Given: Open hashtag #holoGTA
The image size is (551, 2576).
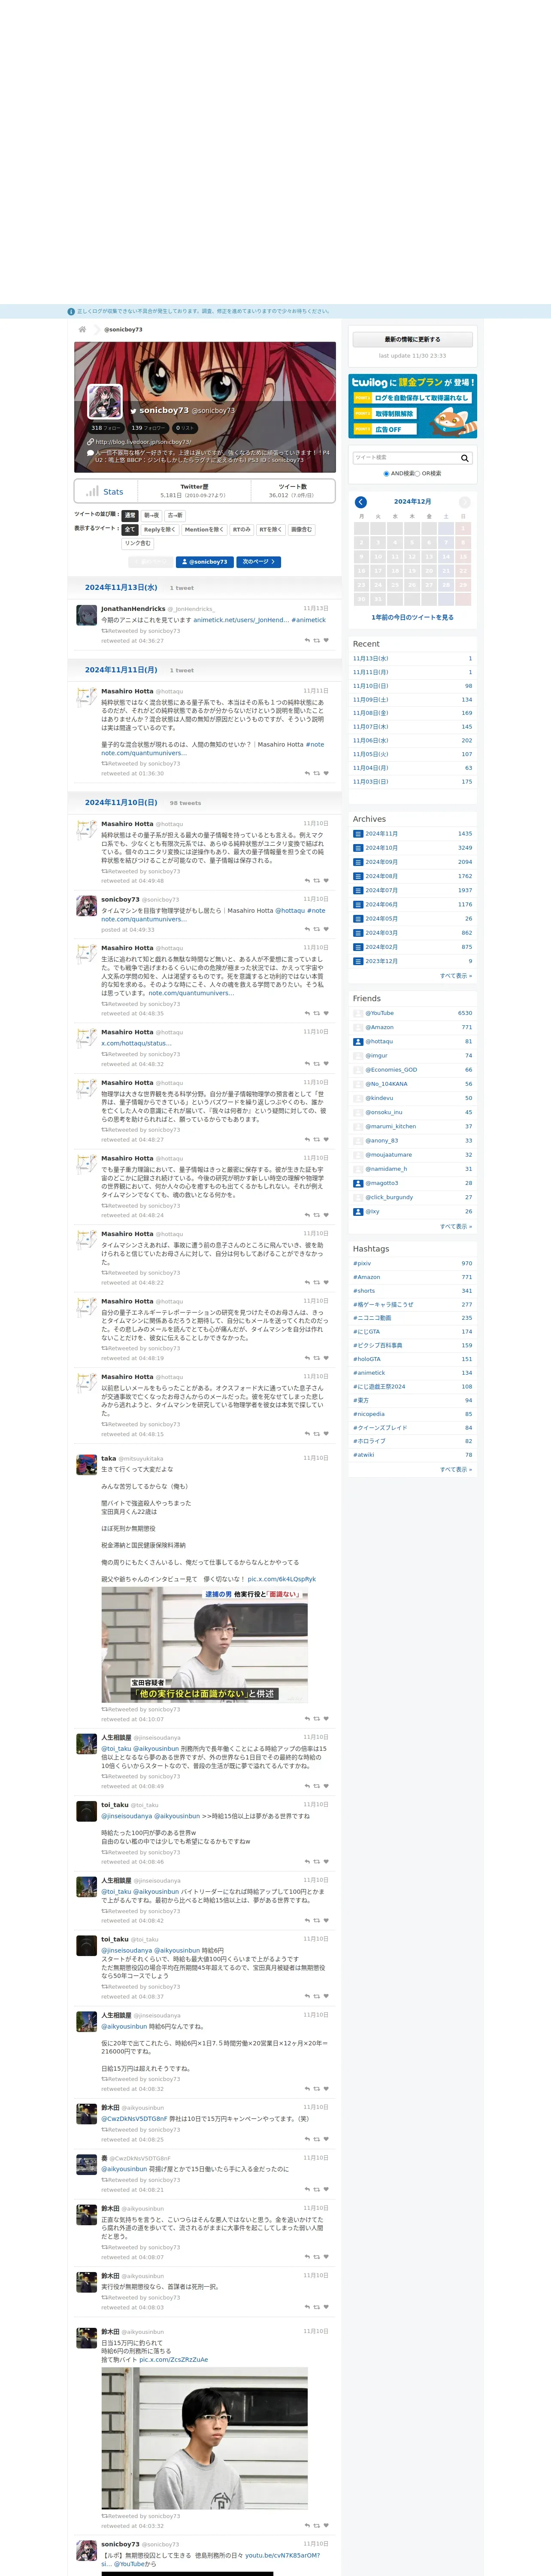Looking at the screenshot, I should 366,1359.
